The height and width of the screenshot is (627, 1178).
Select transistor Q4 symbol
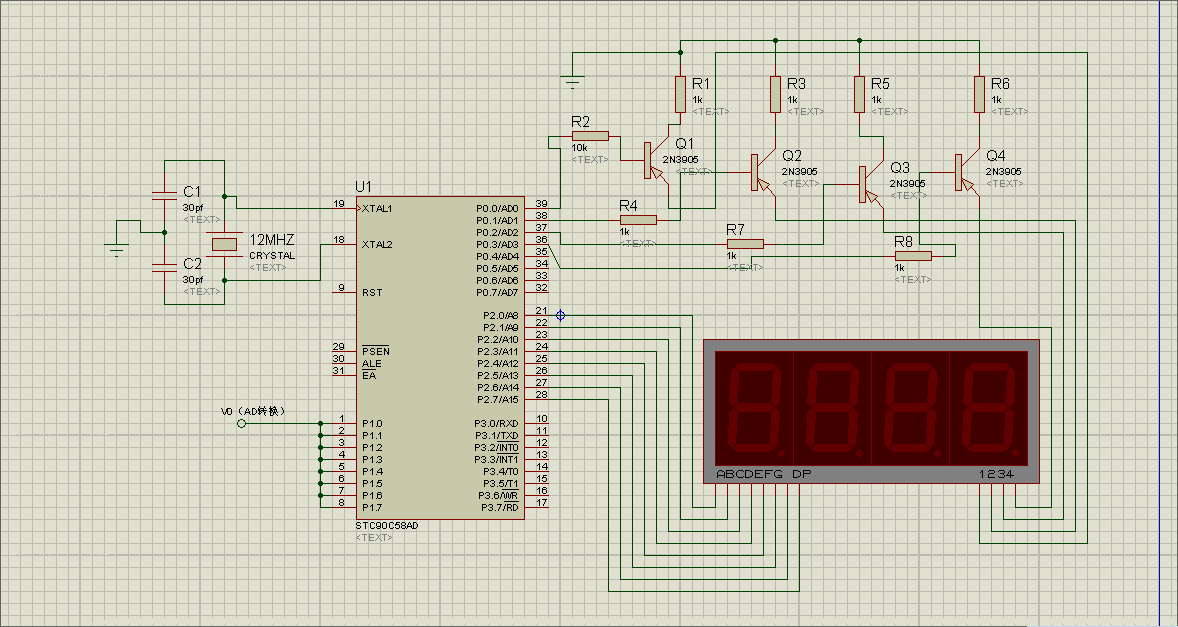pyautogui.click(x=965, y=172)
